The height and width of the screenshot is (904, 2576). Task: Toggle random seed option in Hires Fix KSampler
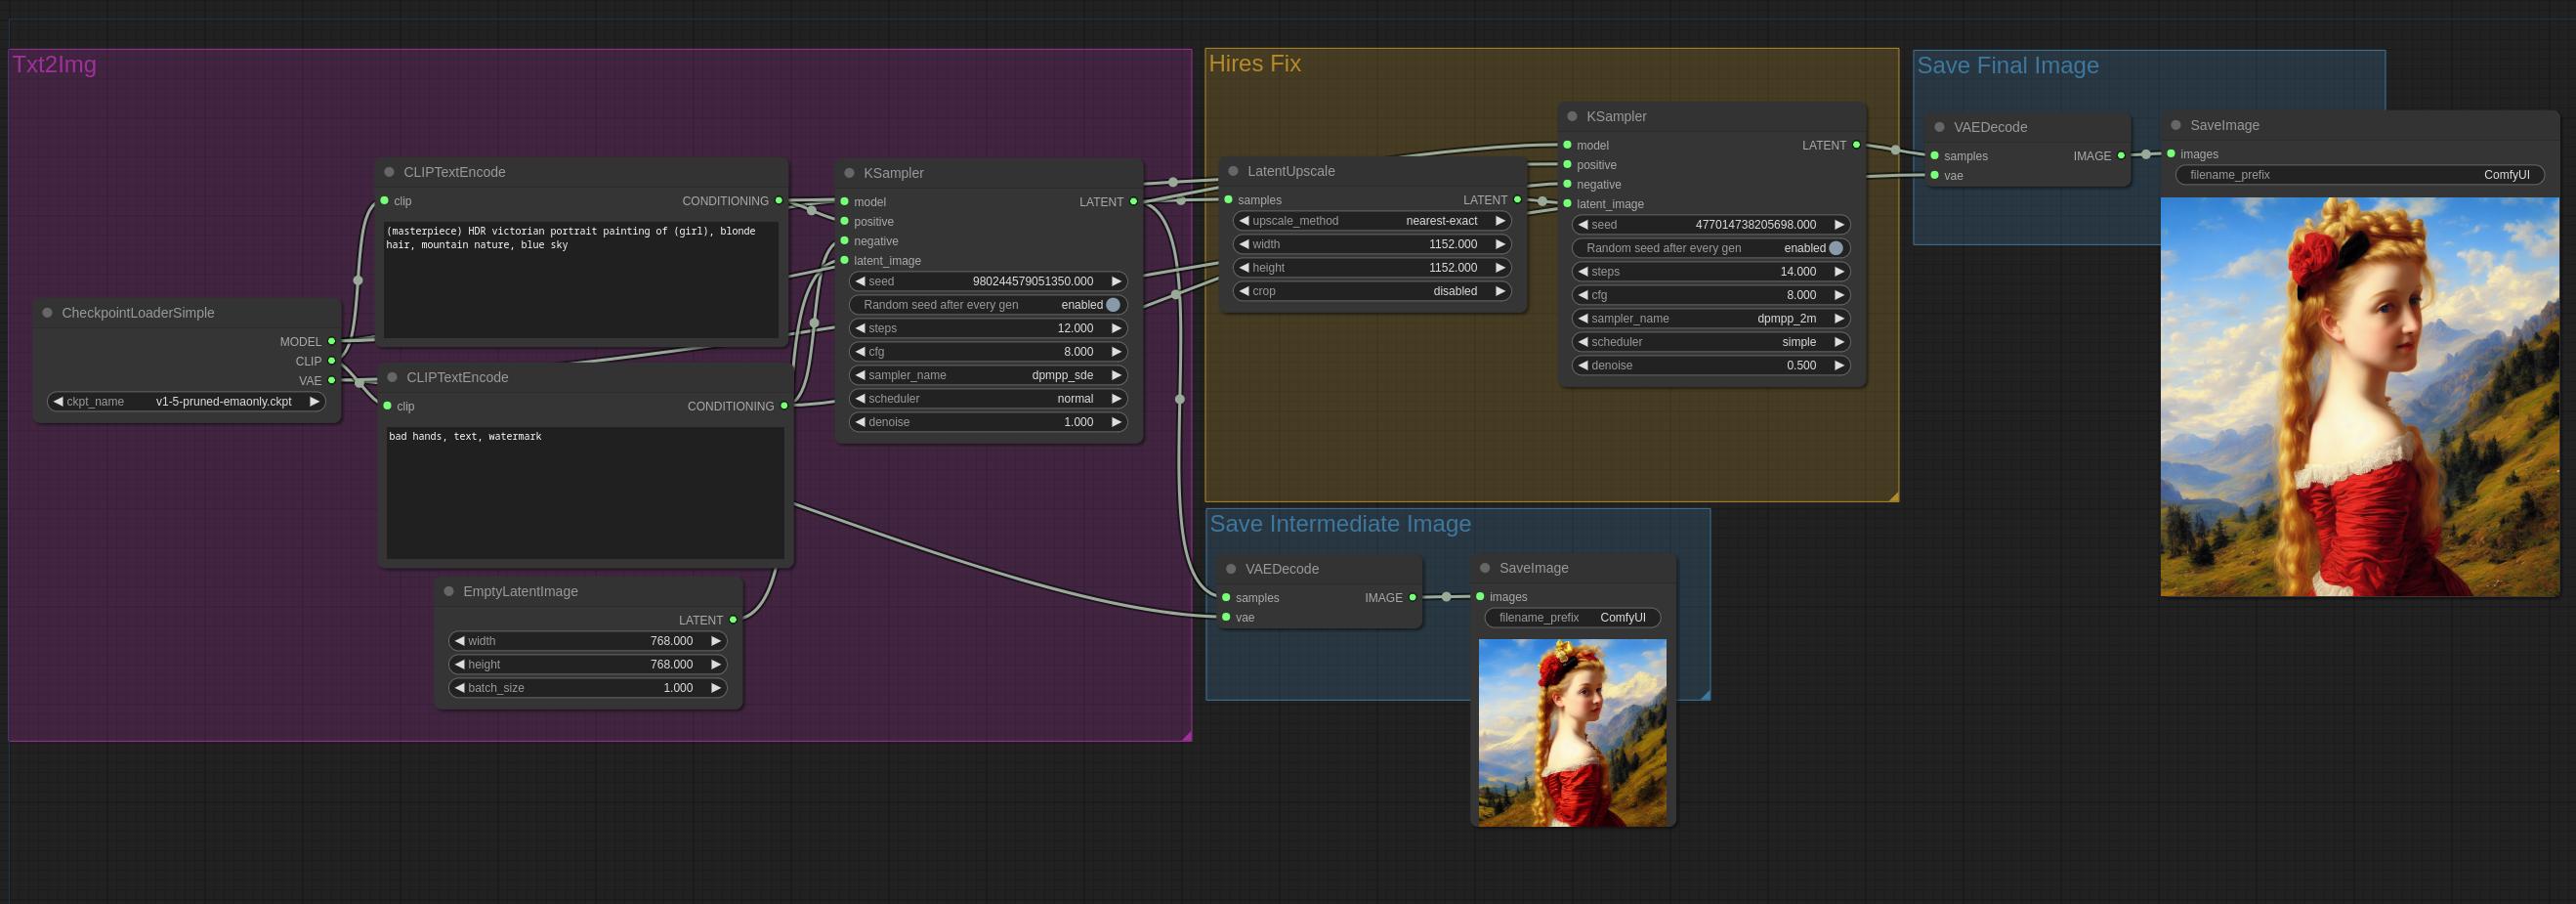click(1835, 248)
